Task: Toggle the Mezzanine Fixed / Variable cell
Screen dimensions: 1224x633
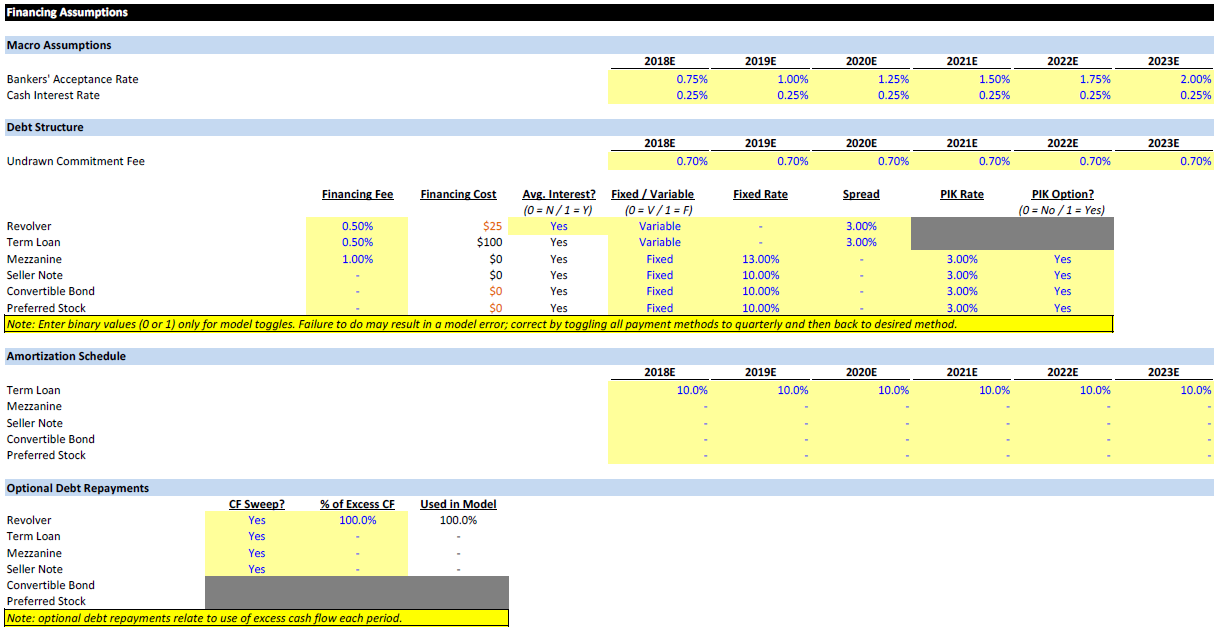Action: tap(659, 259)
